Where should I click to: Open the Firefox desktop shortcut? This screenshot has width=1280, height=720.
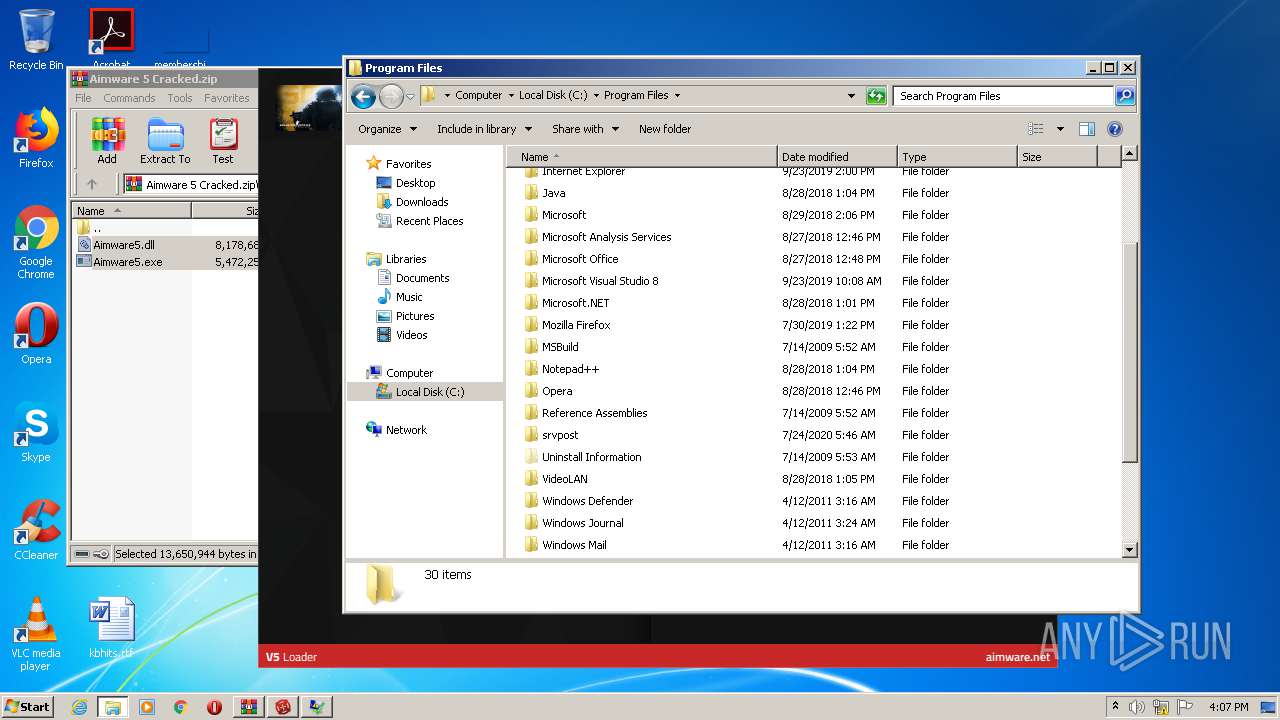click(36, 138)
